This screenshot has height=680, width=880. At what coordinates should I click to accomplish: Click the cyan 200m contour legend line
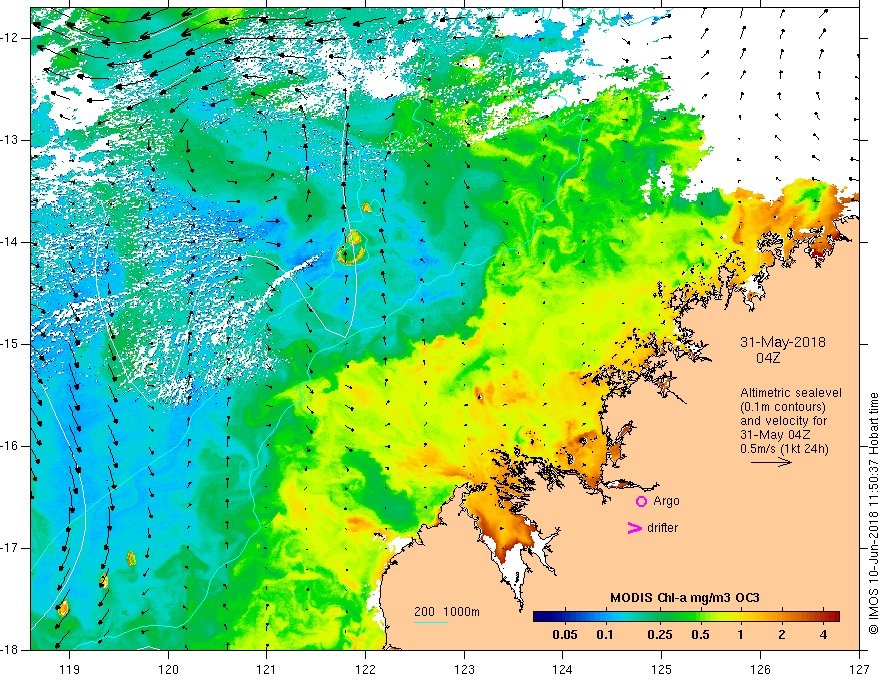pyautogui.click(x=431, y=622)
